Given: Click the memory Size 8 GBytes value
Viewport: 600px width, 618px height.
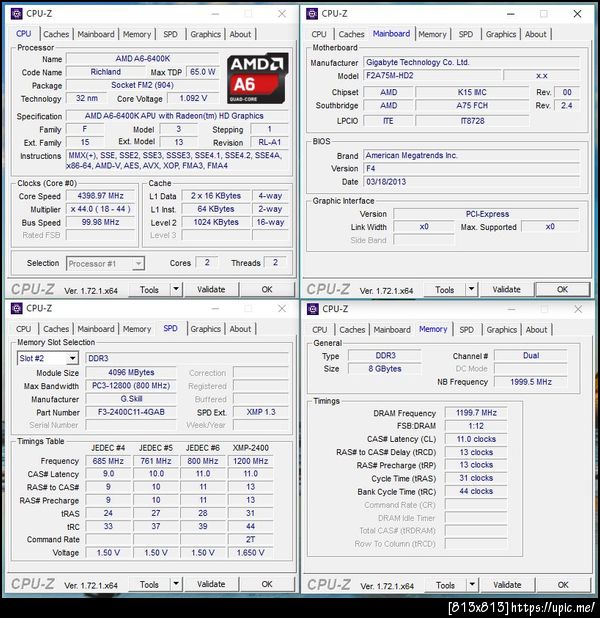Looking at the screenshot, I should [x=385, y=369].
